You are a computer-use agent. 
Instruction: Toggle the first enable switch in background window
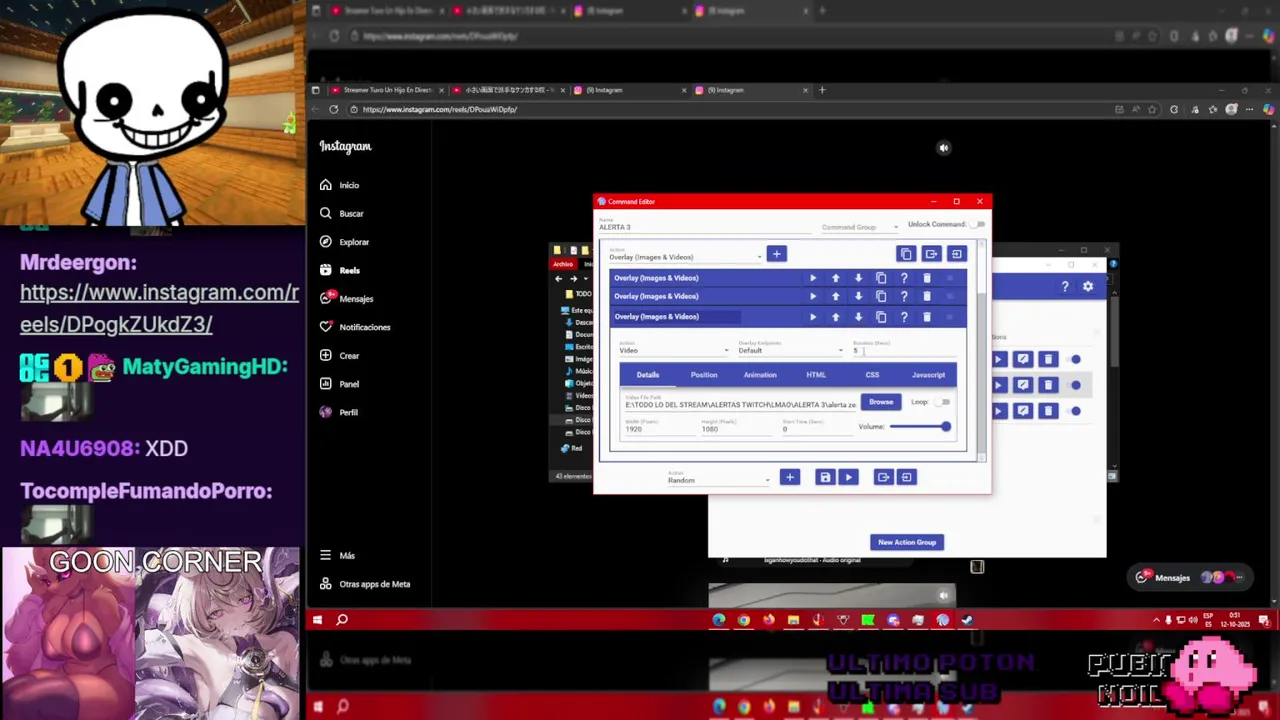1075,359
